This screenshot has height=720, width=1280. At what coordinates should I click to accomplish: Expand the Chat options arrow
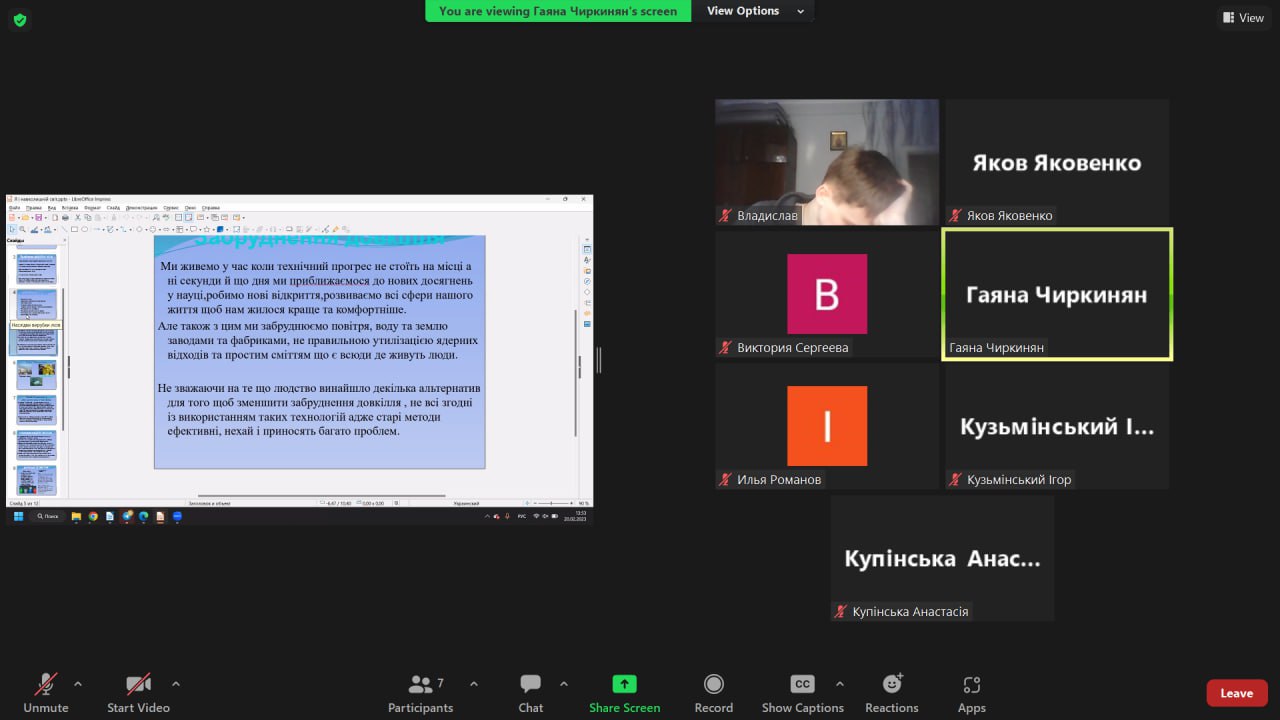pos(564,684)
